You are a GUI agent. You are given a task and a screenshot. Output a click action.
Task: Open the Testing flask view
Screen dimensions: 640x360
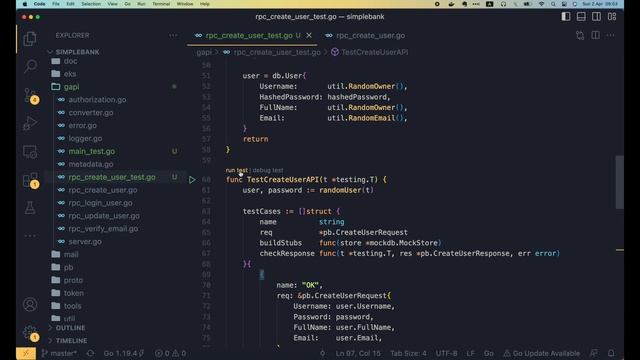click(30, 208)
